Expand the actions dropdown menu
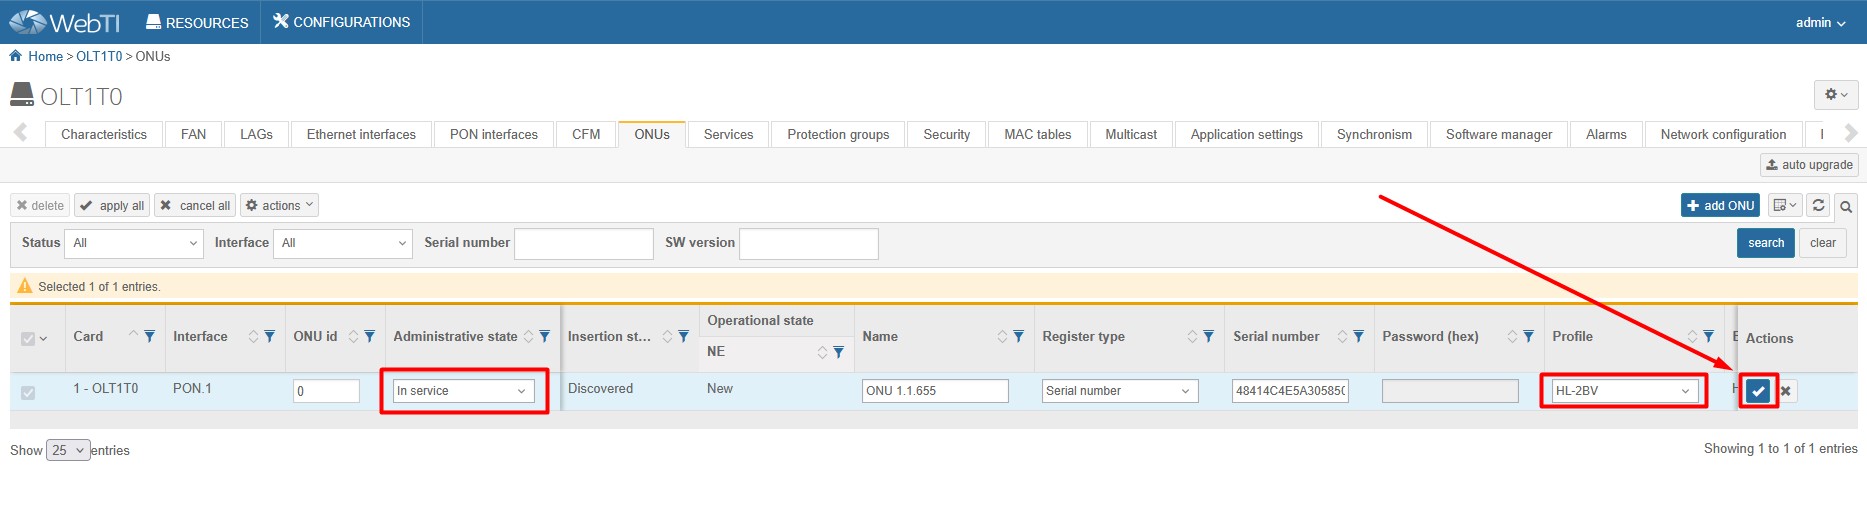The height and width of the screenshot is (523, 1867). point(280,206)
